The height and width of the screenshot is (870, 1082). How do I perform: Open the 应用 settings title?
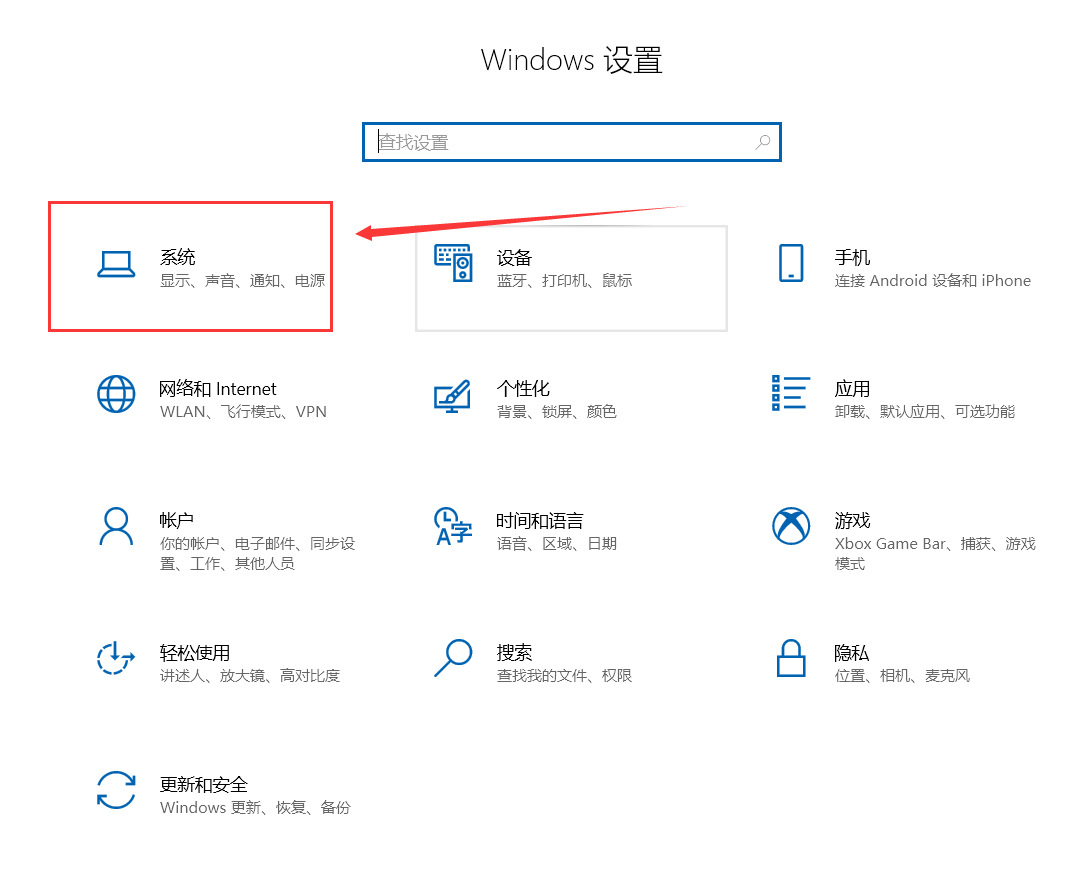coord(852,388)
